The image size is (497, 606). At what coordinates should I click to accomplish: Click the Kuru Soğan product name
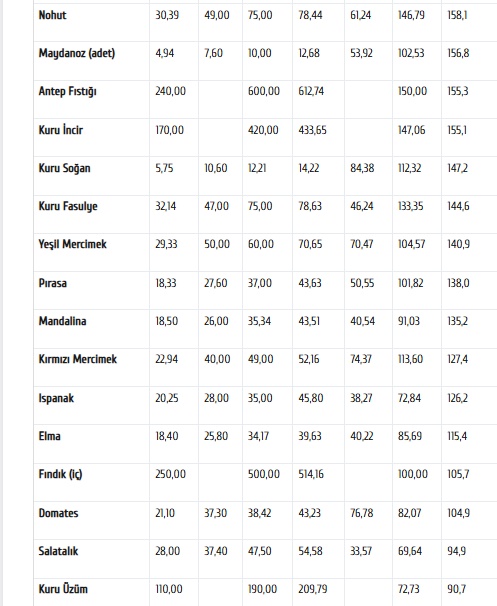pos(64,168)
